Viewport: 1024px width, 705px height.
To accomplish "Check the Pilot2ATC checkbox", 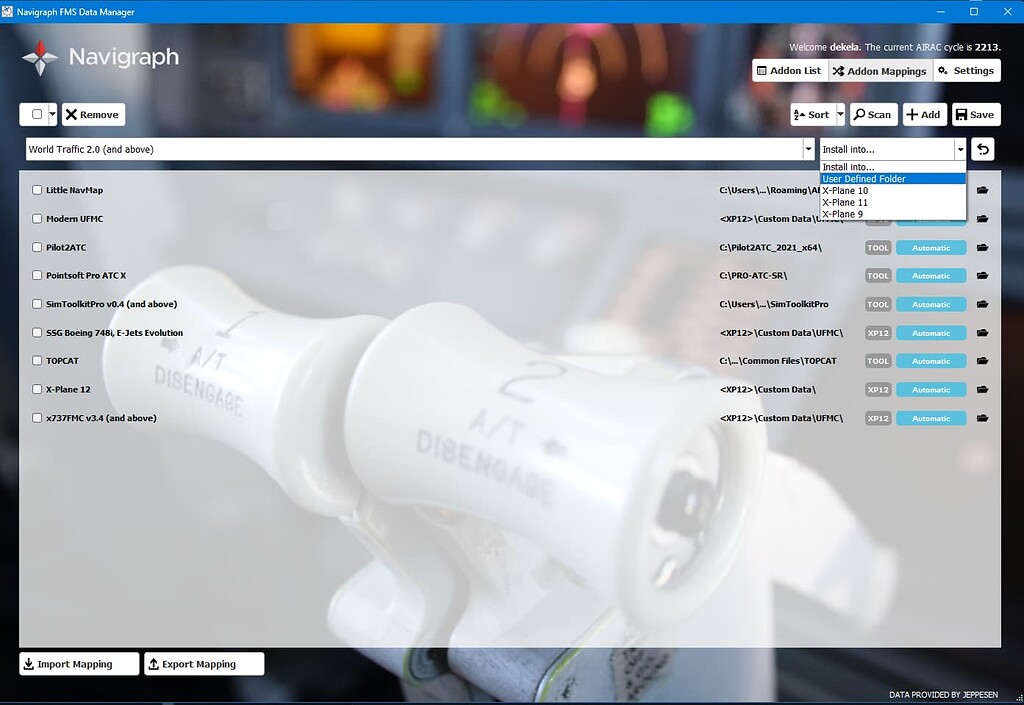I will [x=37, y=247].
